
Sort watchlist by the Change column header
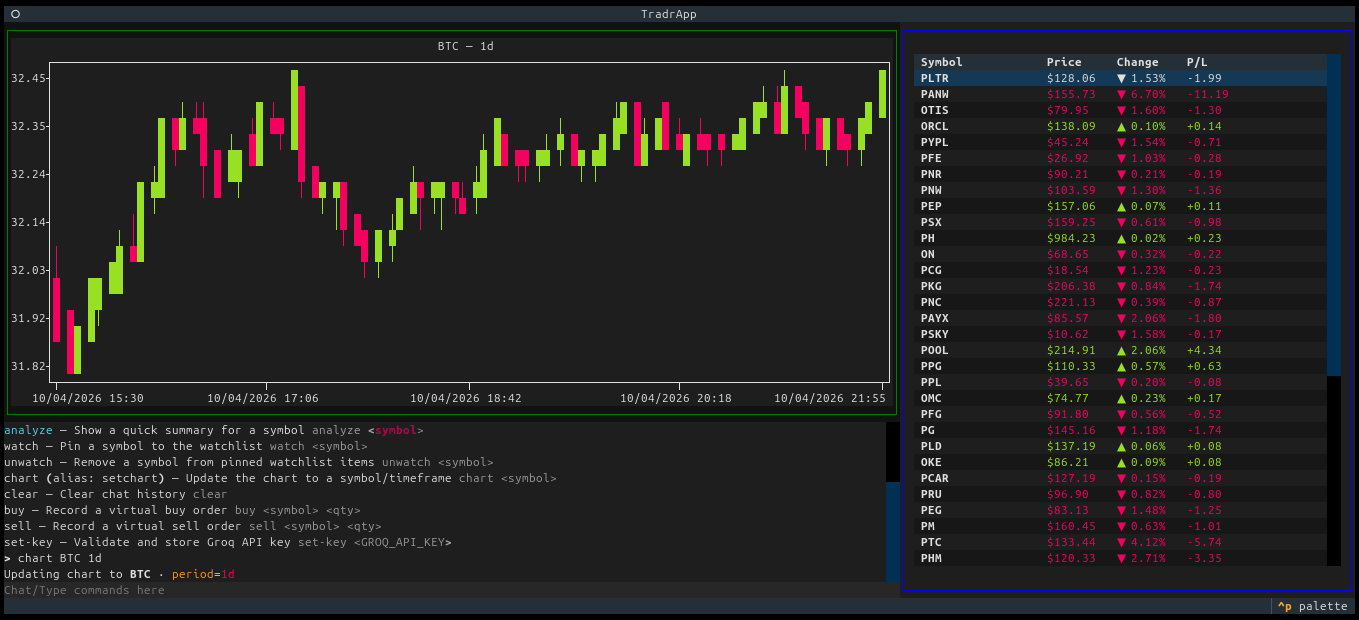click(1137, 62)
